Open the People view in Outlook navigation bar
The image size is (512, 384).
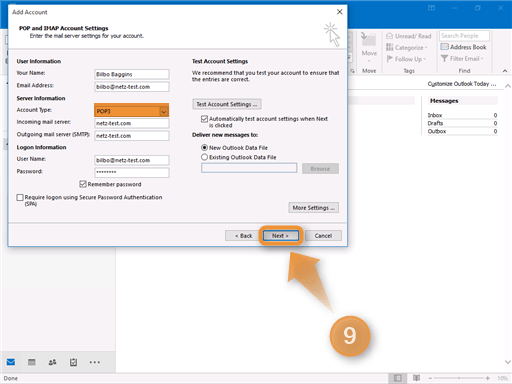pyautogui.click(x=52, y=362)
